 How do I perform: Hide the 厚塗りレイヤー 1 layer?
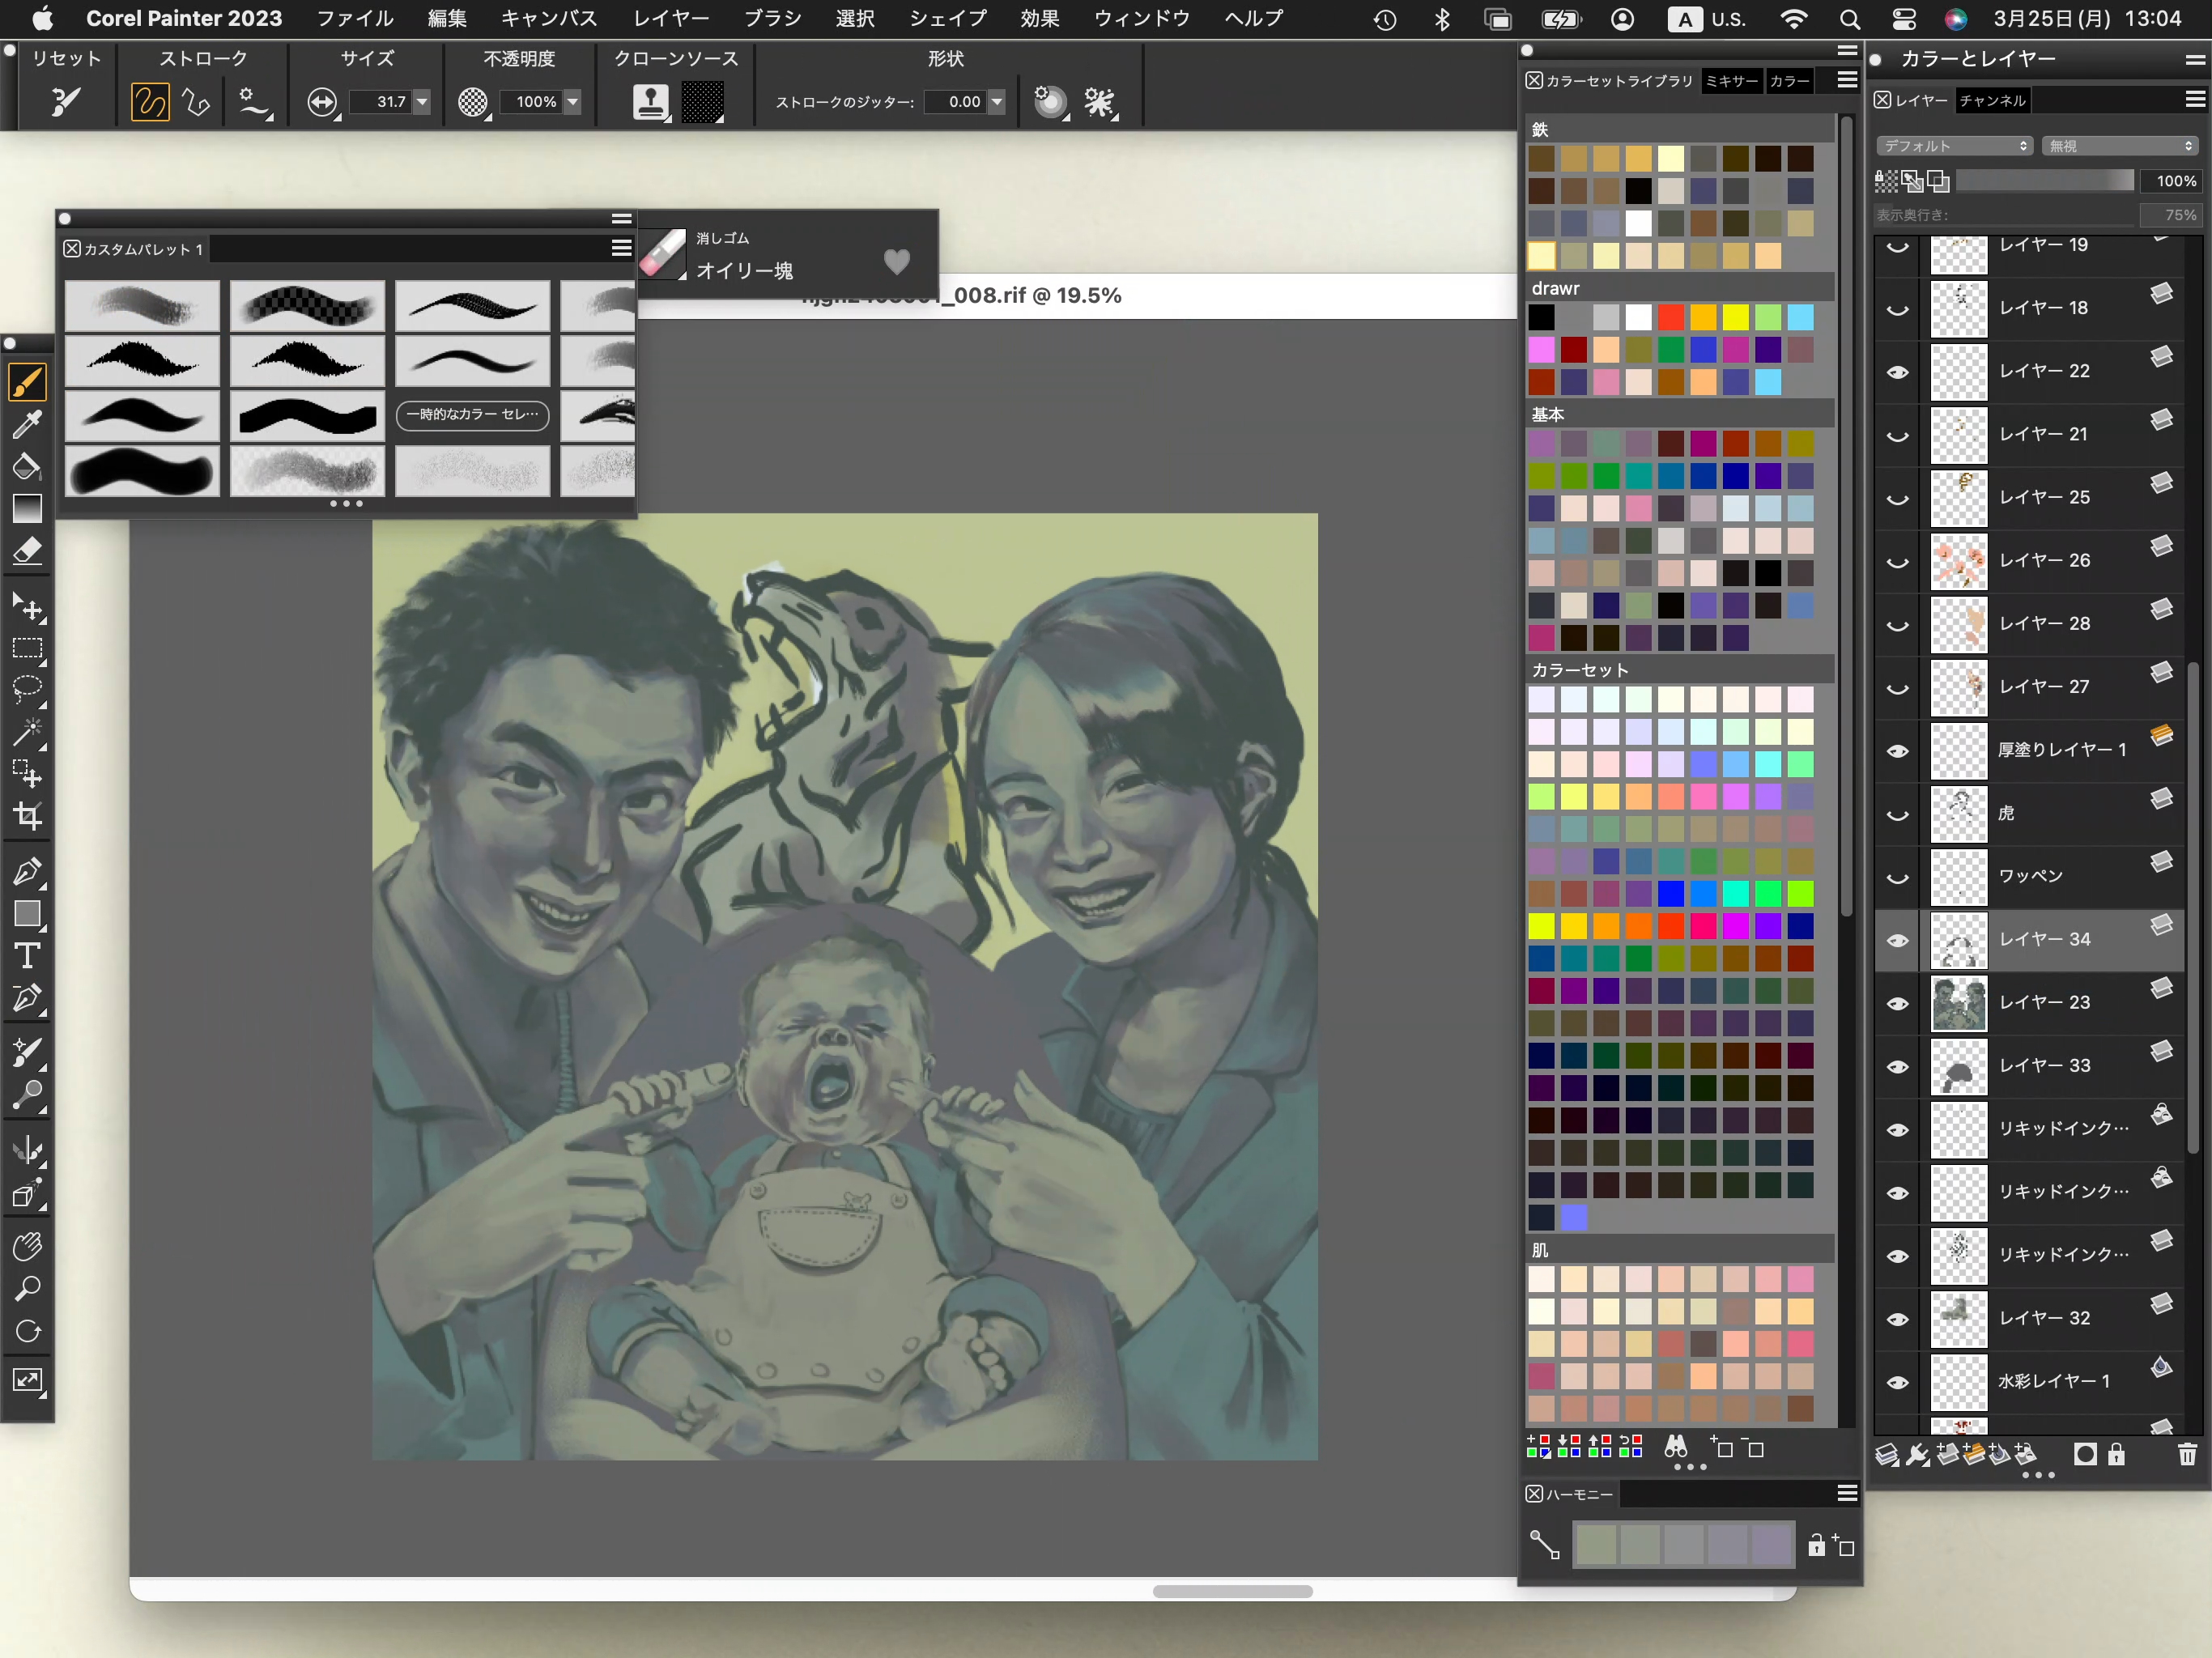pos(1897,751)
